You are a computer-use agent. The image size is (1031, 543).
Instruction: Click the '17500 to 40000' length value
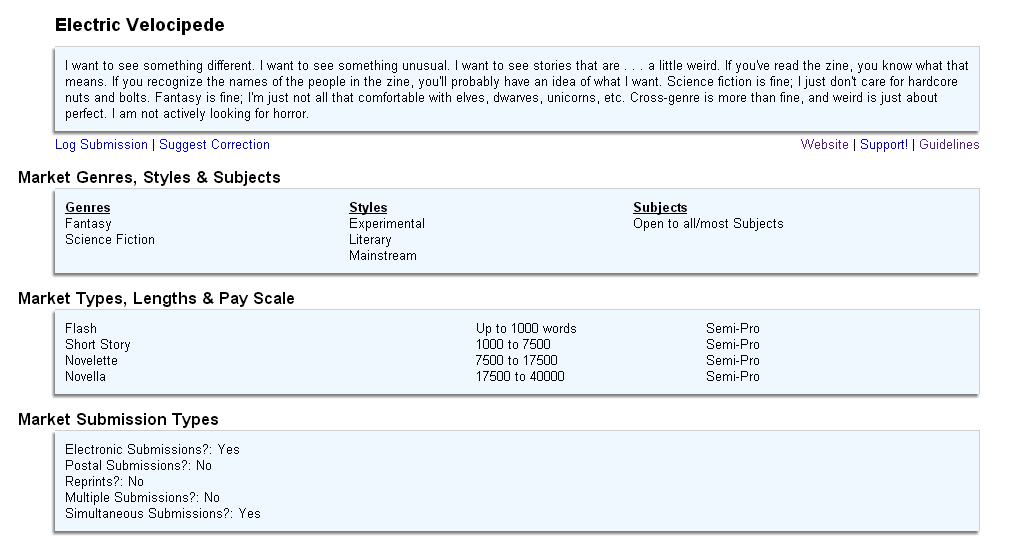pos(519,377)
